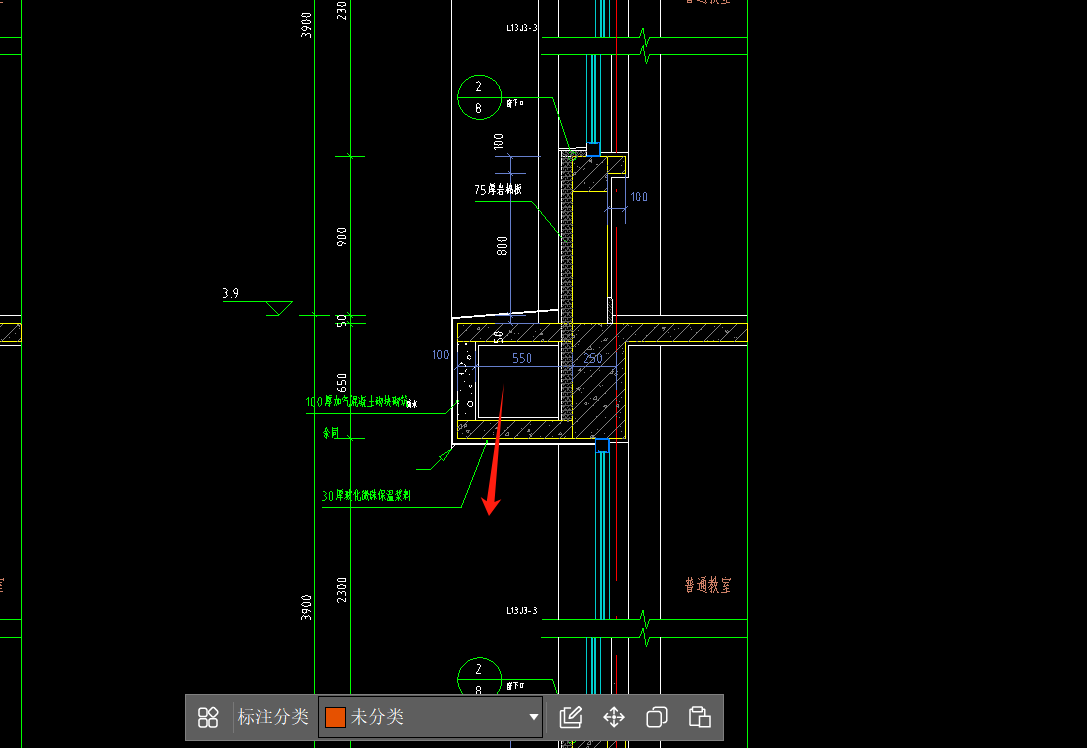Image resolution: width=1087 pixels, height=748 pixels.
Task: Click the paste clipboard icon
Action: point(699,717)
